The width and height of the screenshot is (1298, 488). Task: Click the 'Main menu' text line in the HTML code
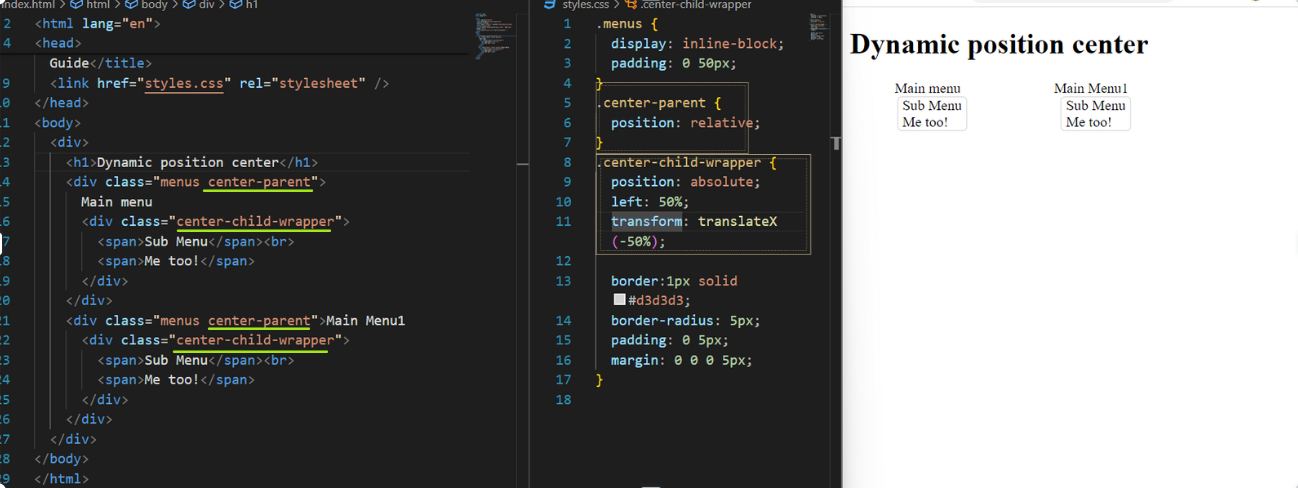pyautogui.click(x=117, y=202)
